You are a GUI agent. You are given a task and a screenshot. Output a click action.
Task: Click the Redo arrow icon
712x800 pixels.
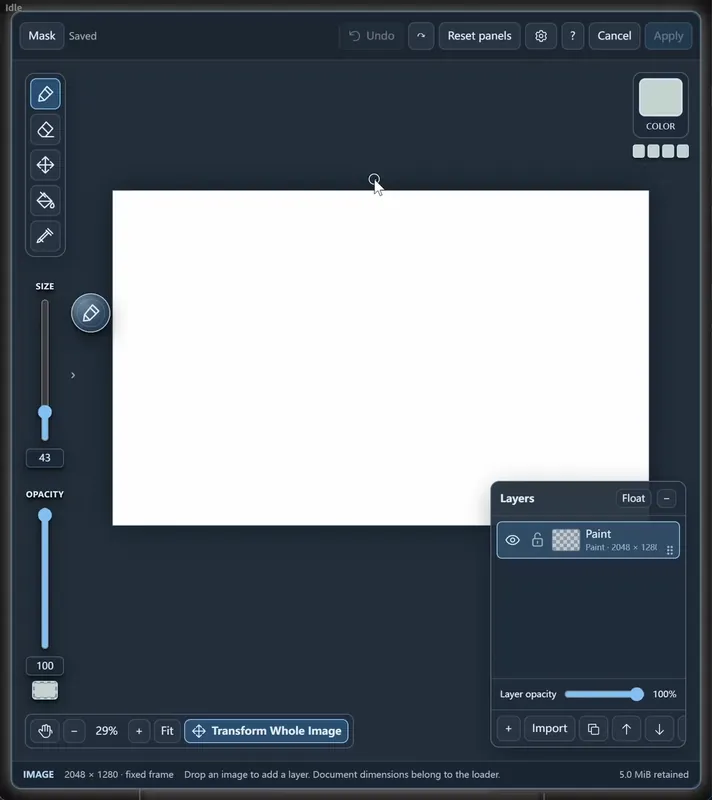click(421, 36)
